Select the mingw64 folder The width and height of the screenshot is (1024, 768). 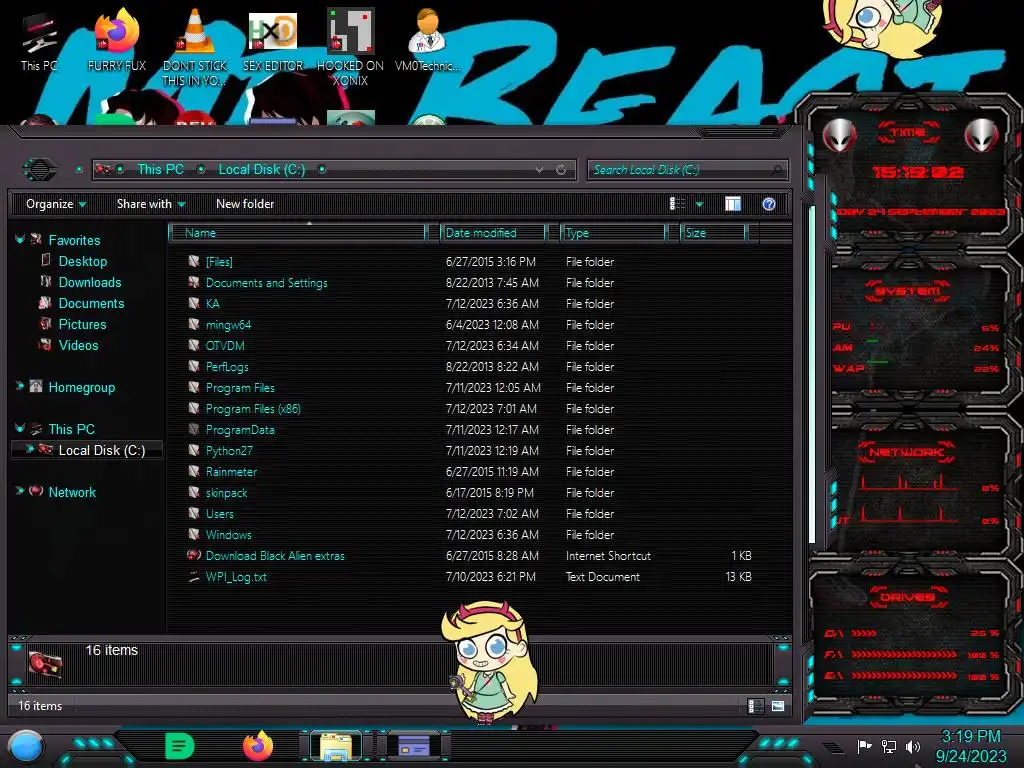click(229, 325)
